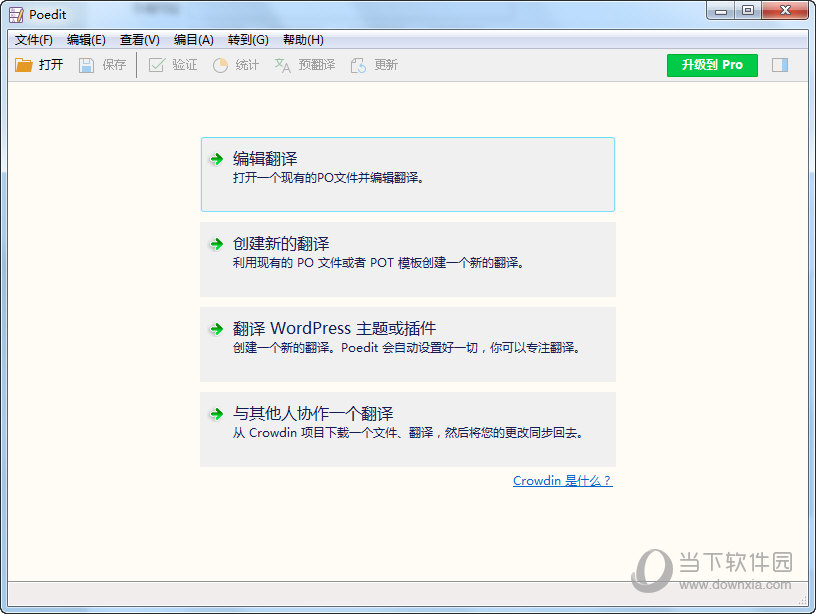This screenshot has height=614, width=816.
Task: Open the 转到(G) menu
Action: coord(248,40)
